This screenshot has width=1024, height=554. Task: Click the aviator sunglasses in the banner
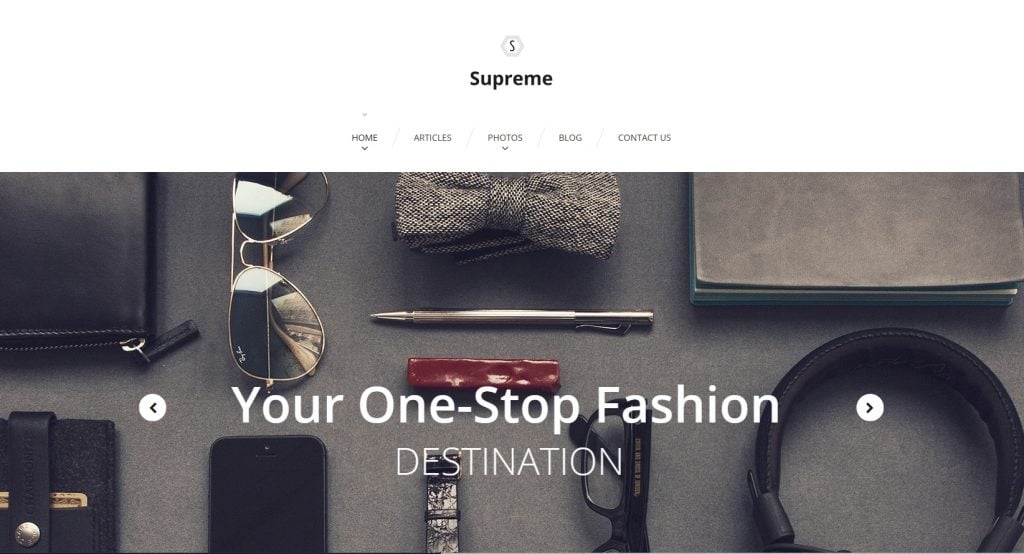(x=278, y=281)
